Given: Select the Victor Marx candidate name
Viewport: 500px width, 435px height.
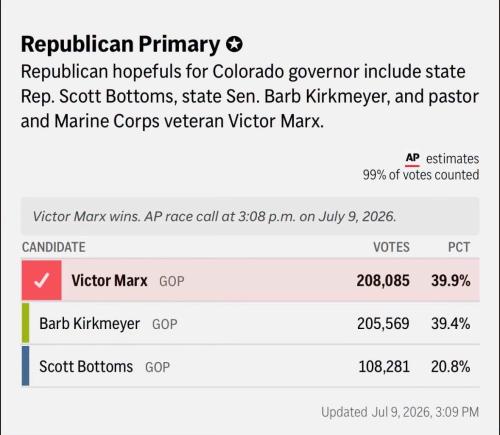Looking at the screenshot, I should click(109, 281).
